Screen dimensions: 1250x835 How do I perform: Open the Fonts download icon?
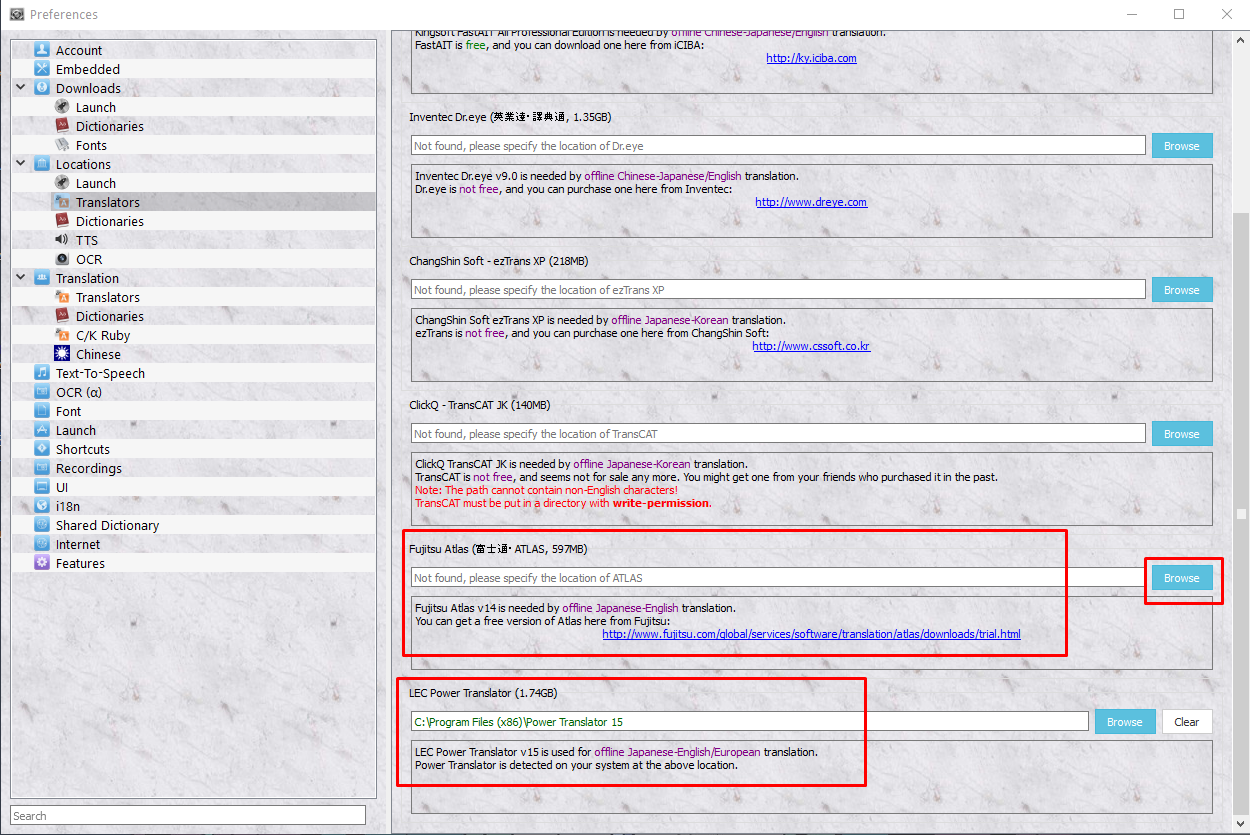pyautogui.click(x=62, y=145)
